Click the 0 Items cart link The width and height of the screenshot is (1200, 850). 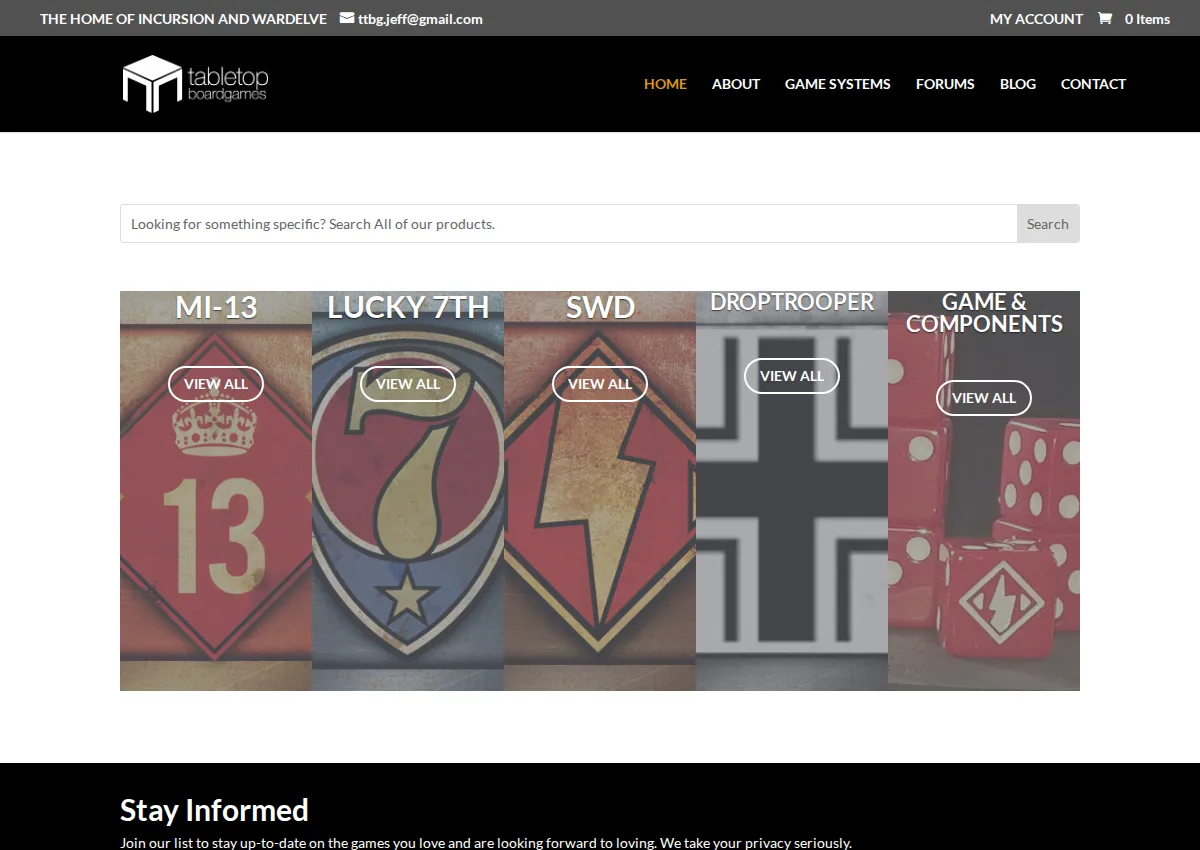(1147, 19)
